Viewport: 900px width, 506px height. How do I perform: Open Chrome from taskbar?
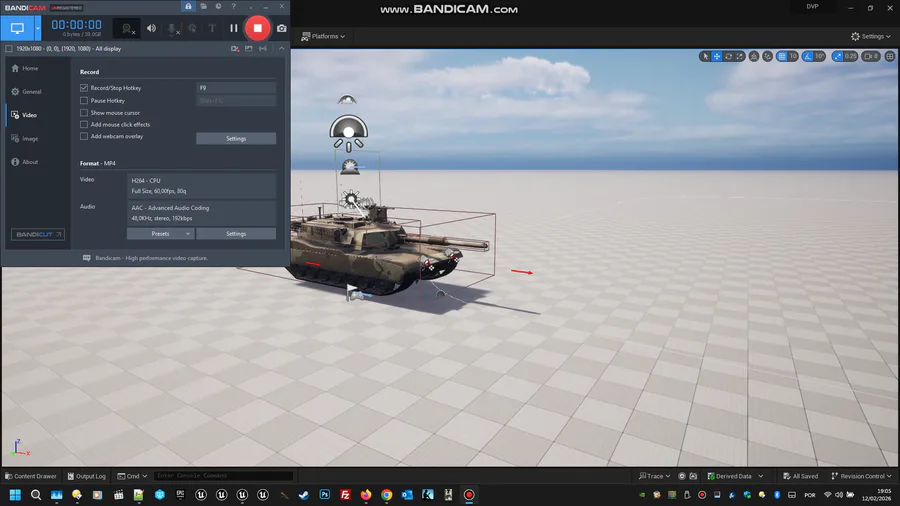coord(386,495)
